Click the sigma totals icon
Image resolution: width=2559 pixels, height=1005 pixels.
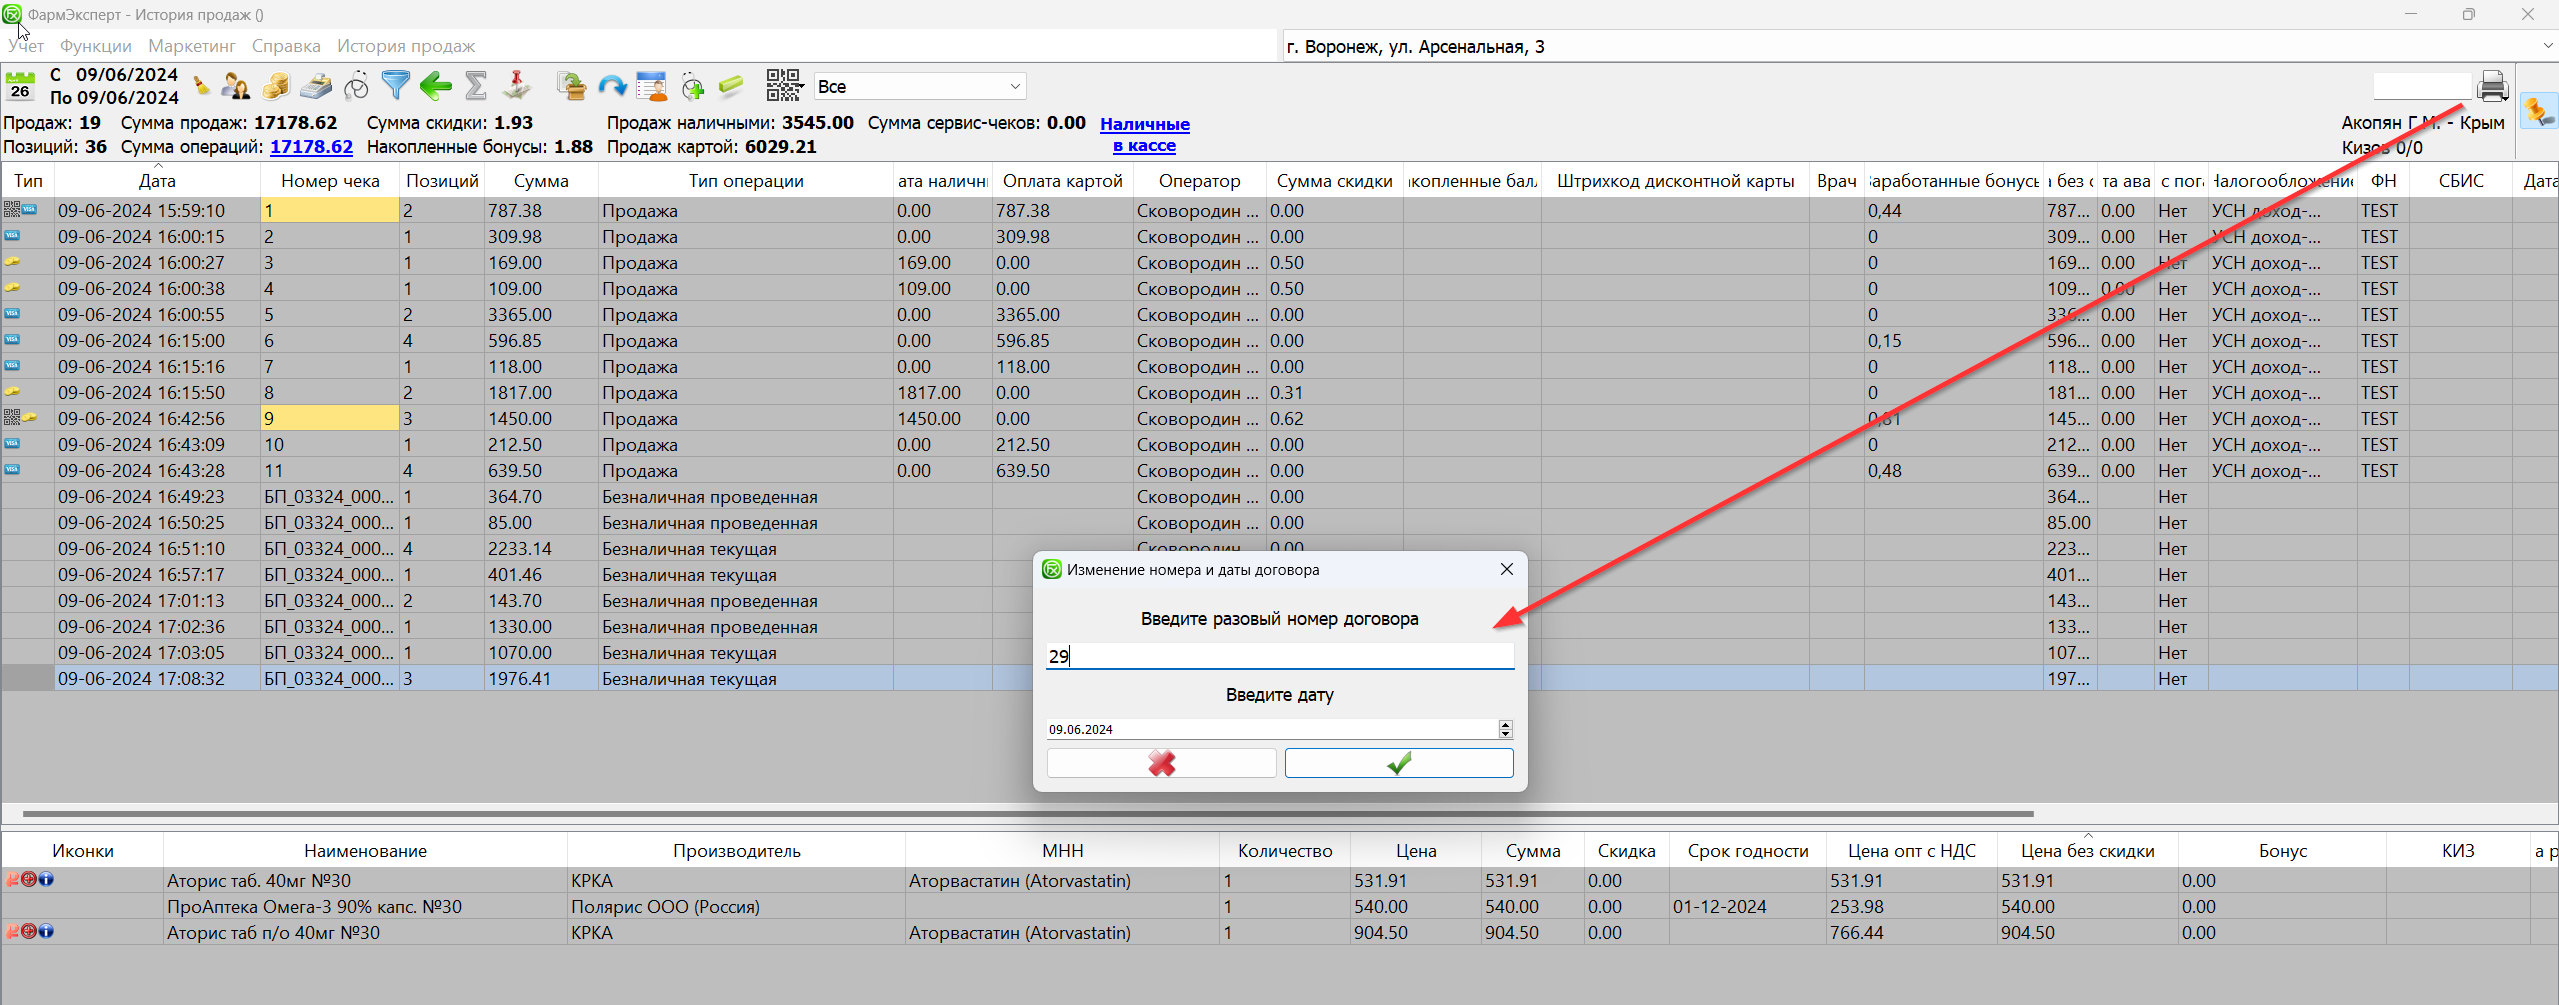(x=476, y=86)
